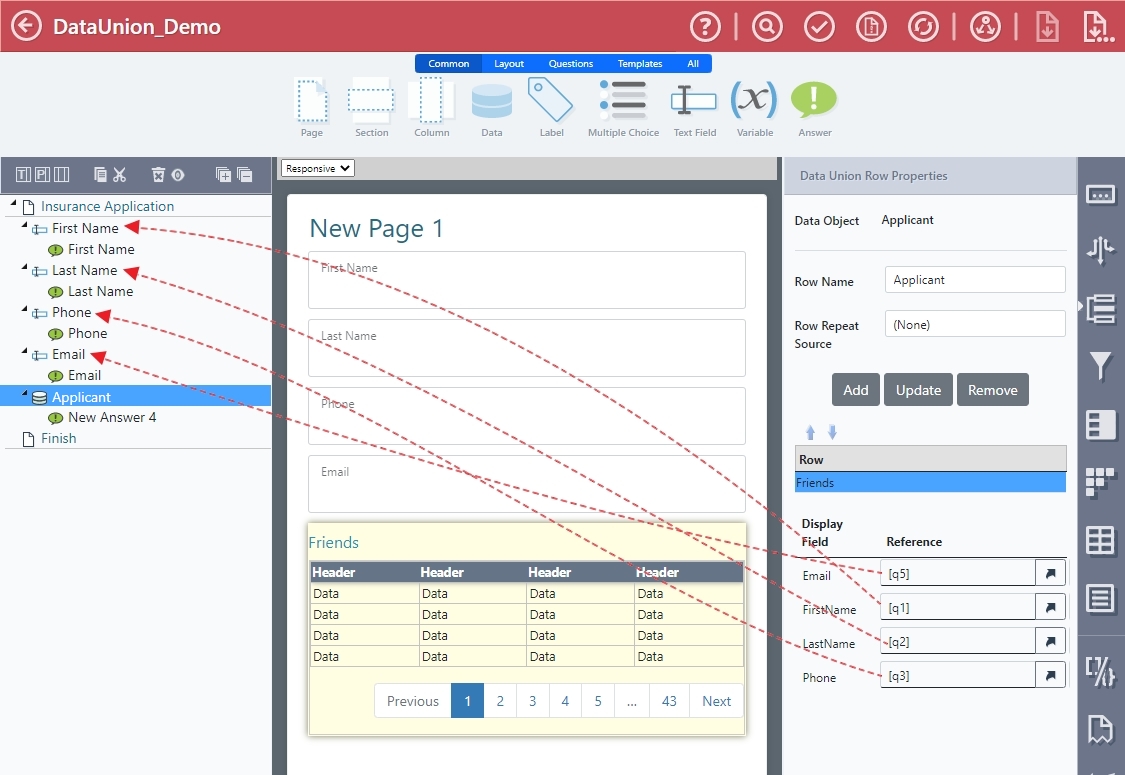Screen dimensions: 1125x775
Task: Select New Answer 4 in tree
Action: click(111, 418)
